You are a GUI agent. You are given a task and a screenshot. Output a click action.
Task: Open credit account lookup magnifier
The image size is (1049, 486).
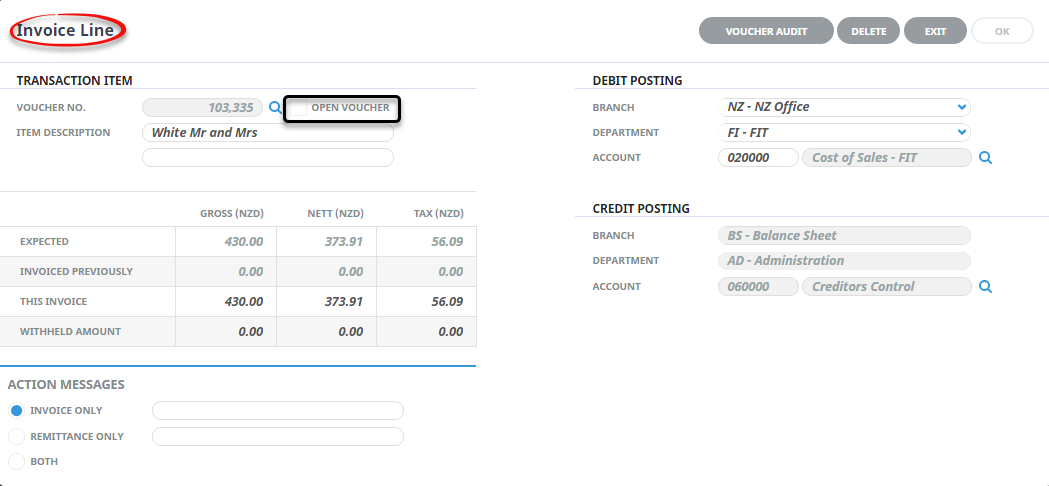point(985,287)
